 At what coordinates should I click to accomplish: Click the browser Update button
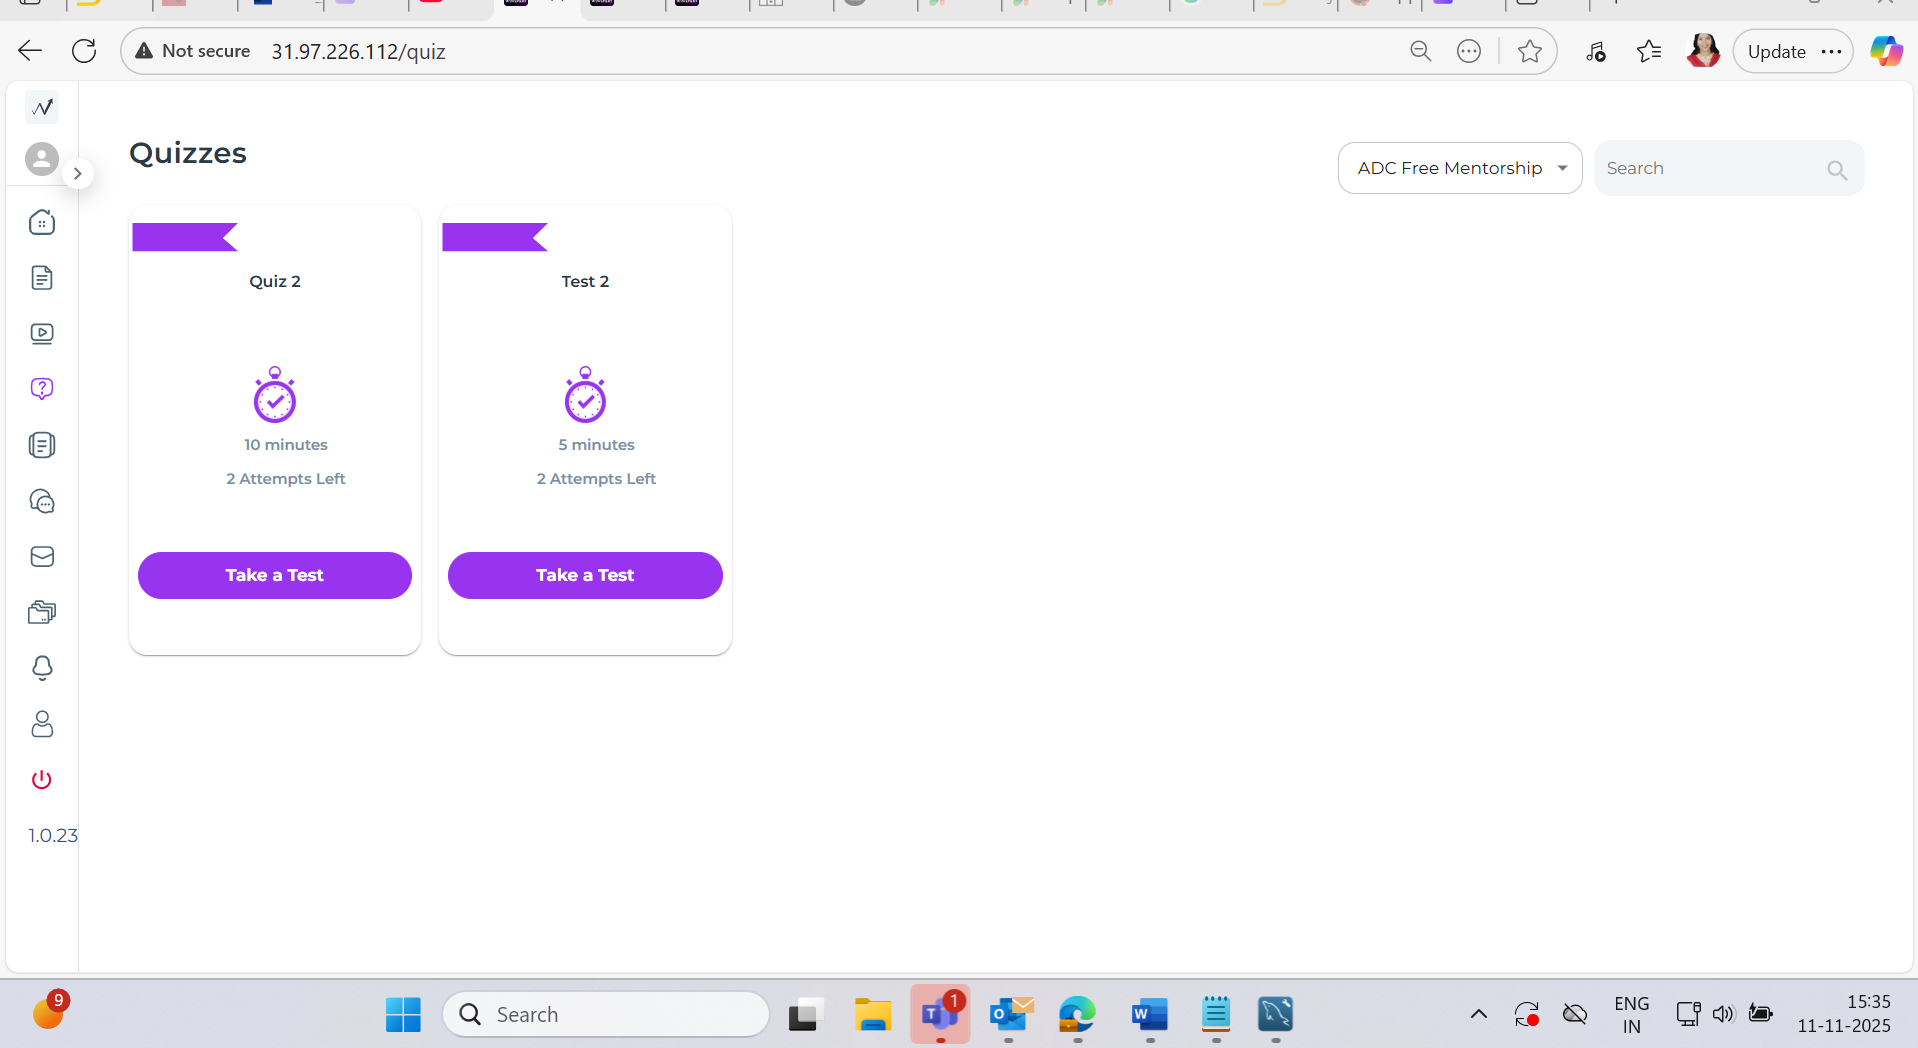point(1776,52)
